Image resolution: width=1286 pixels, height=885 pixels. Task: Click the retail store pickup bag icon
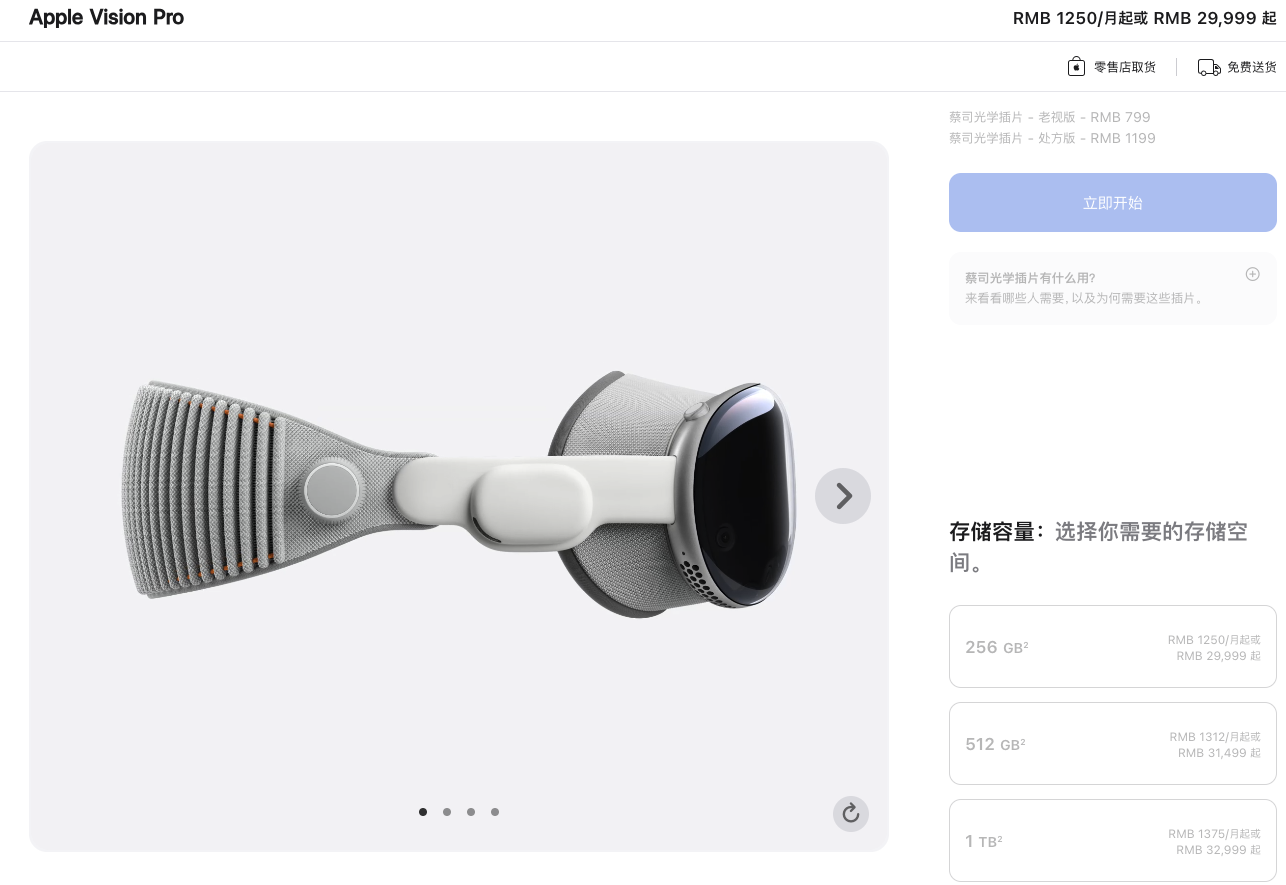pos(1076,67)
